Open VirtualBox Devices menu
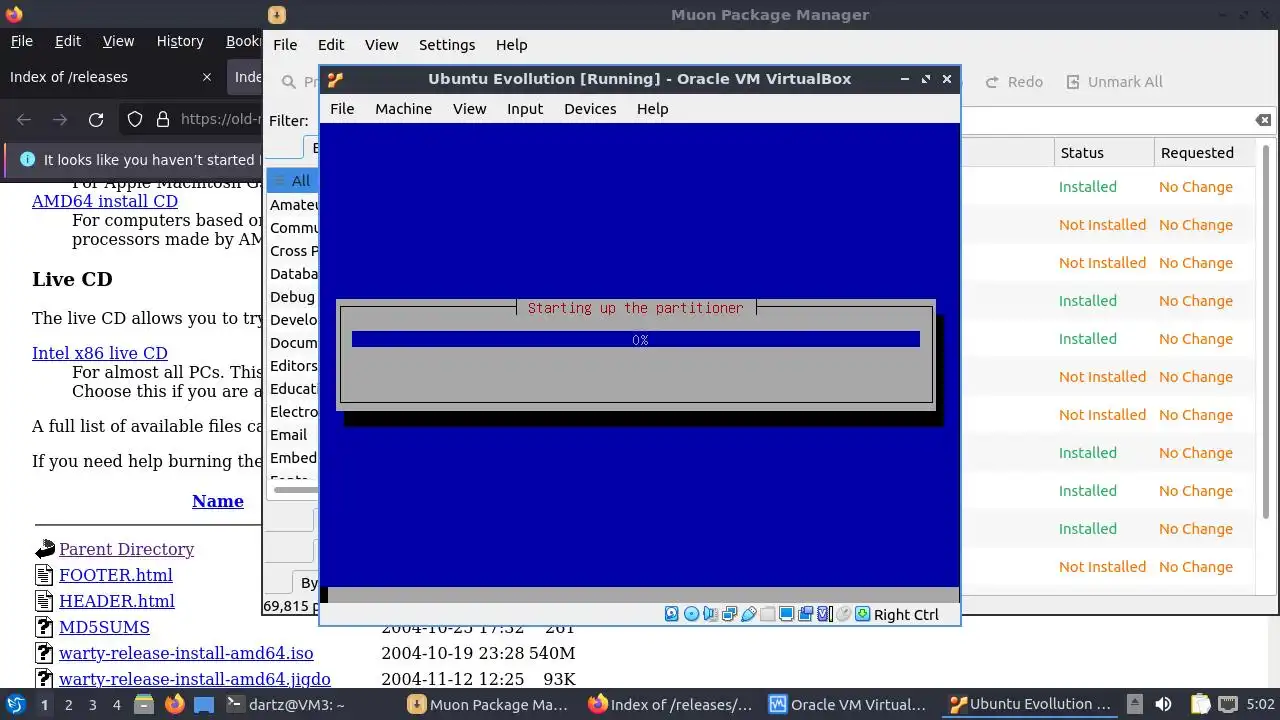This screenshot has width=1280, height=720. click(x=590, y=109)
